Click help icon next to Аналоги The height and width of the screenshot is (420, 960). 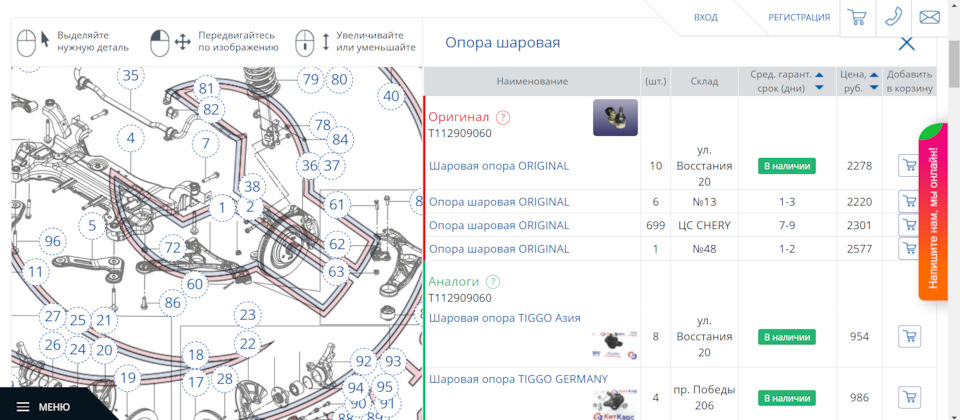tap(493, 282)
